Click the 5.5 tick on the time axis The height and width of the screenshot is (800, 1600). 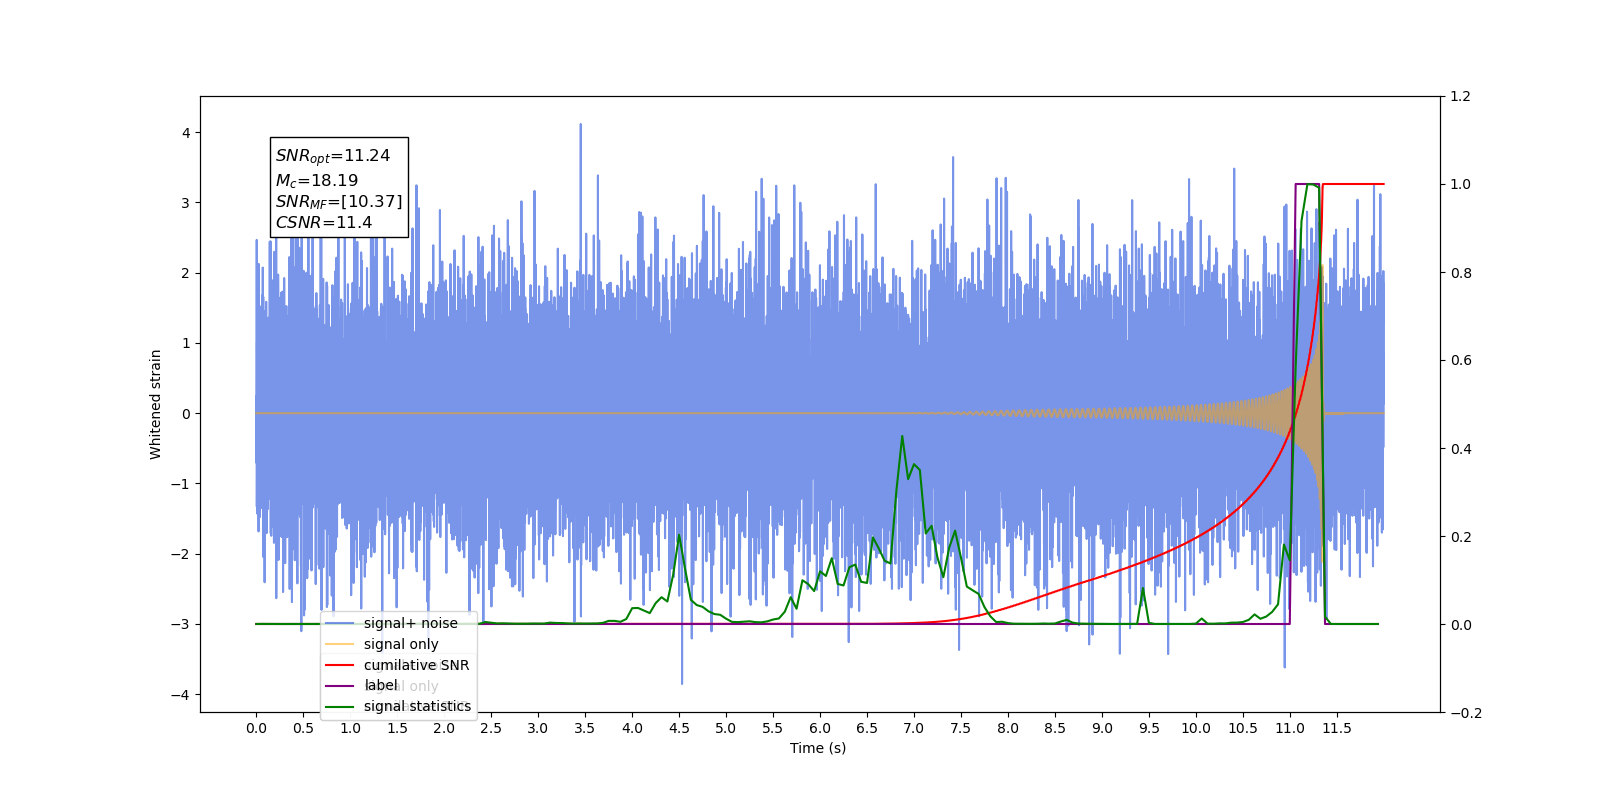773,728
